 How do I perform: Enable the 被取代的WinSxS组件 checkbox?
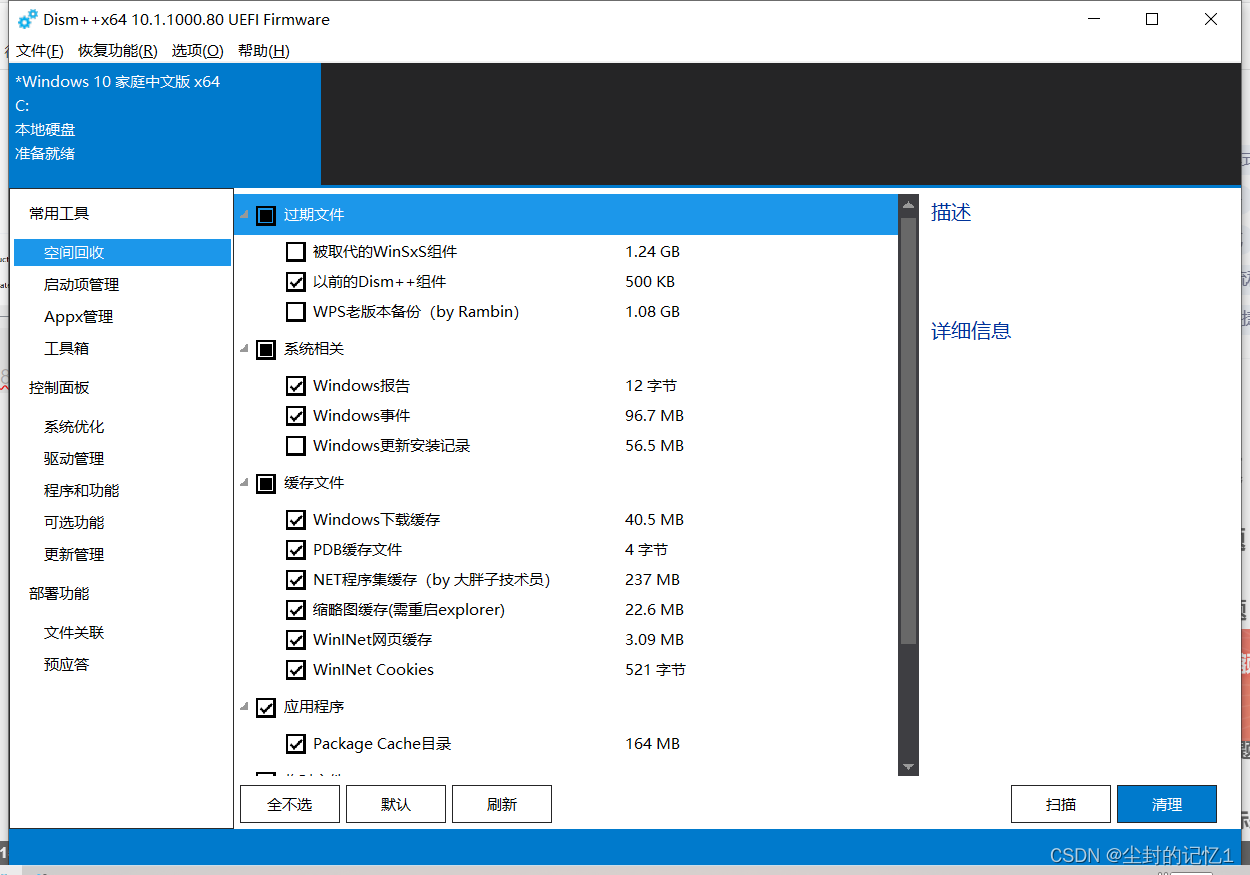[296, 251]
